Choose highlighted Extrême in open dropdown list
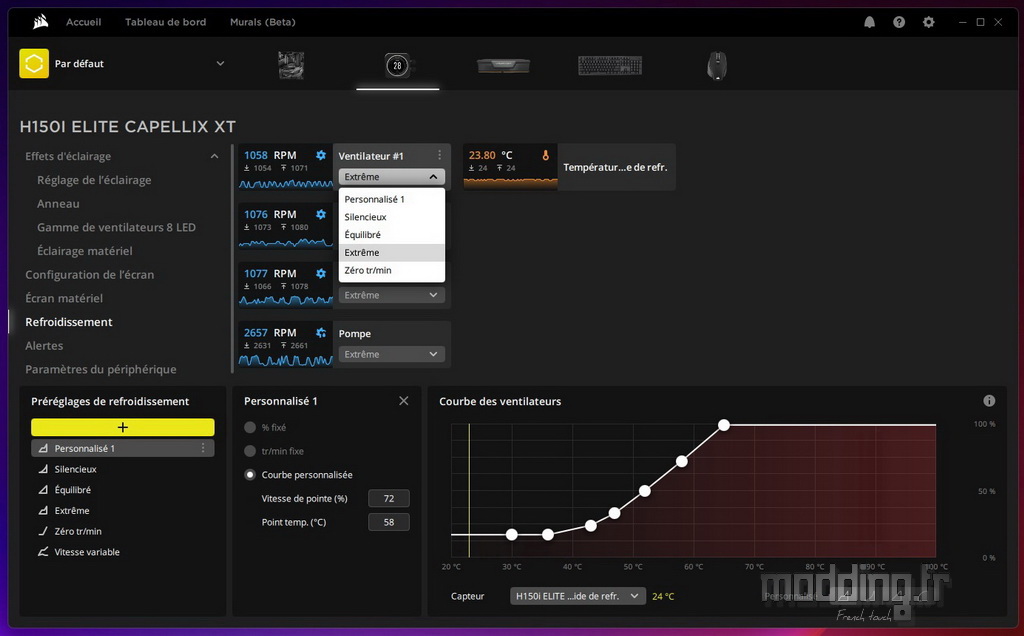The height and width of the screenshot is (636, 1024). (x=392, y=253)
